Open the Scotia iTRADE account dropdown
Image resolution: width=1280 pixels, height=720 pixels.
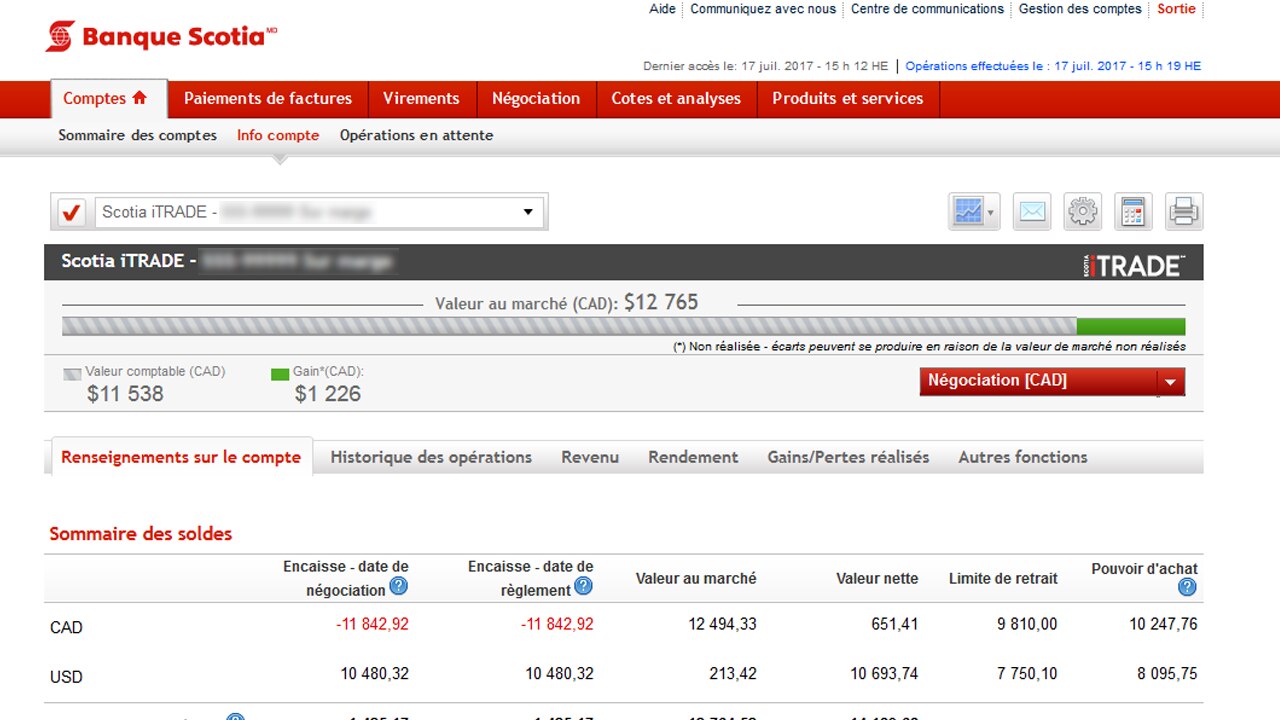tap(319, 212)
